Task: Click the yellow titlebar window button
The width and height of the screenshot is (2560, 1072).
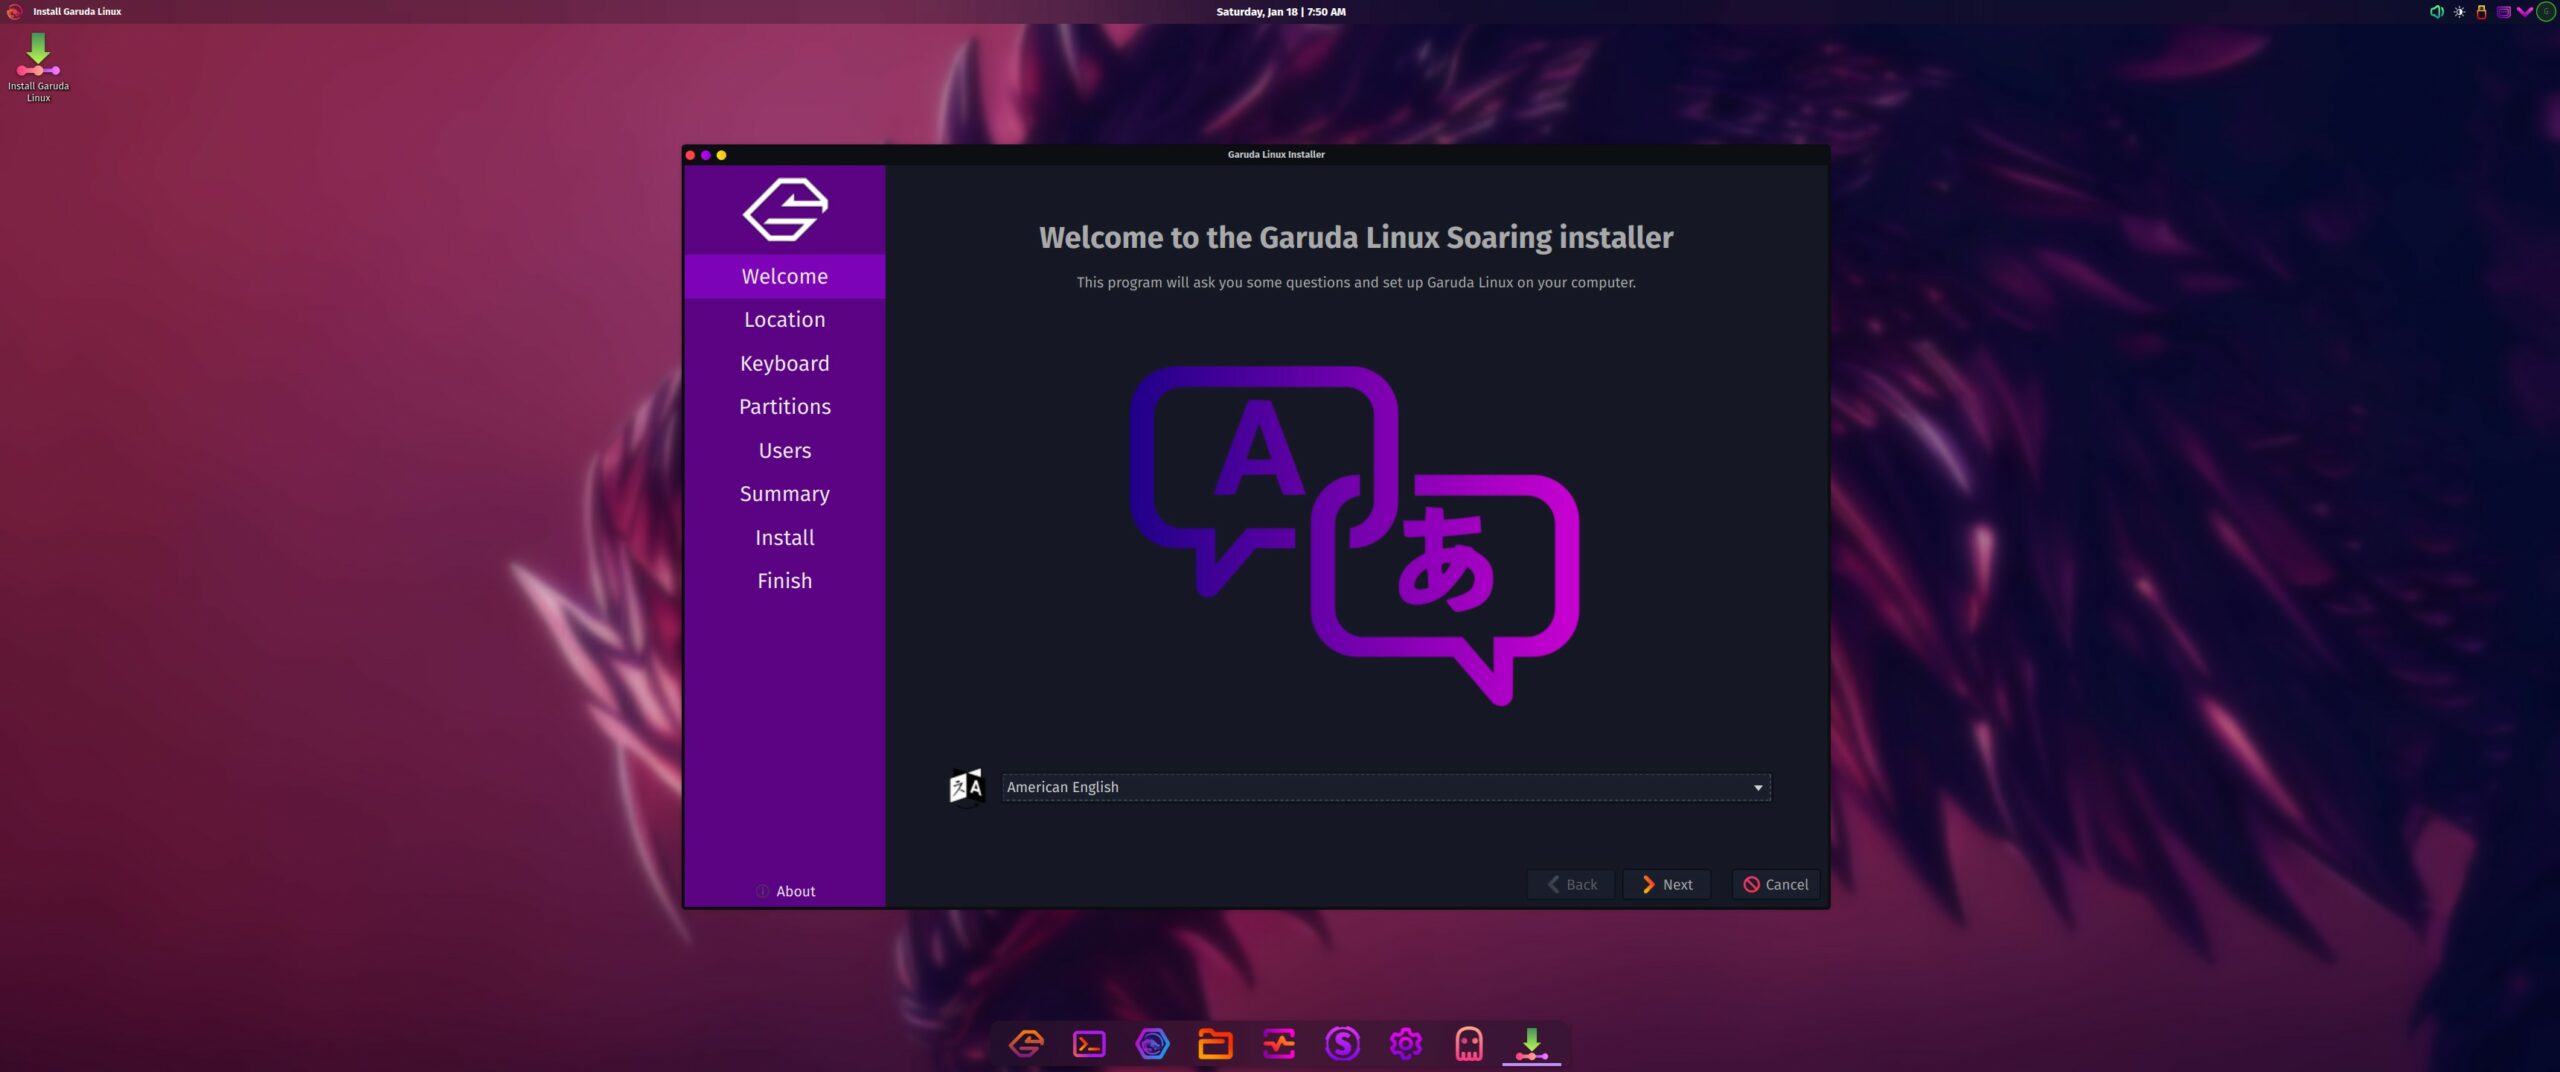Action: coord(721,155)
